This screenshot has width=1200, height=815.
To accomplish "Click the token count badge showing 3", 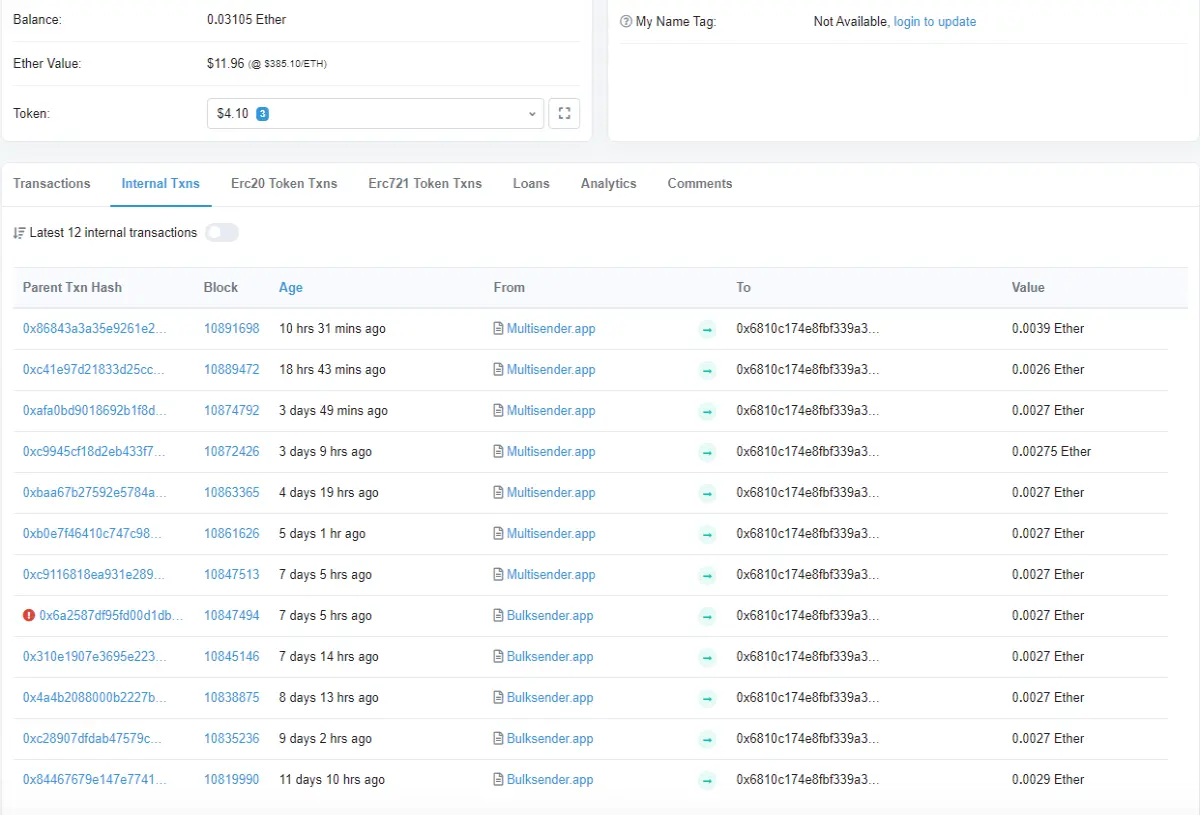I will [262, 114].
